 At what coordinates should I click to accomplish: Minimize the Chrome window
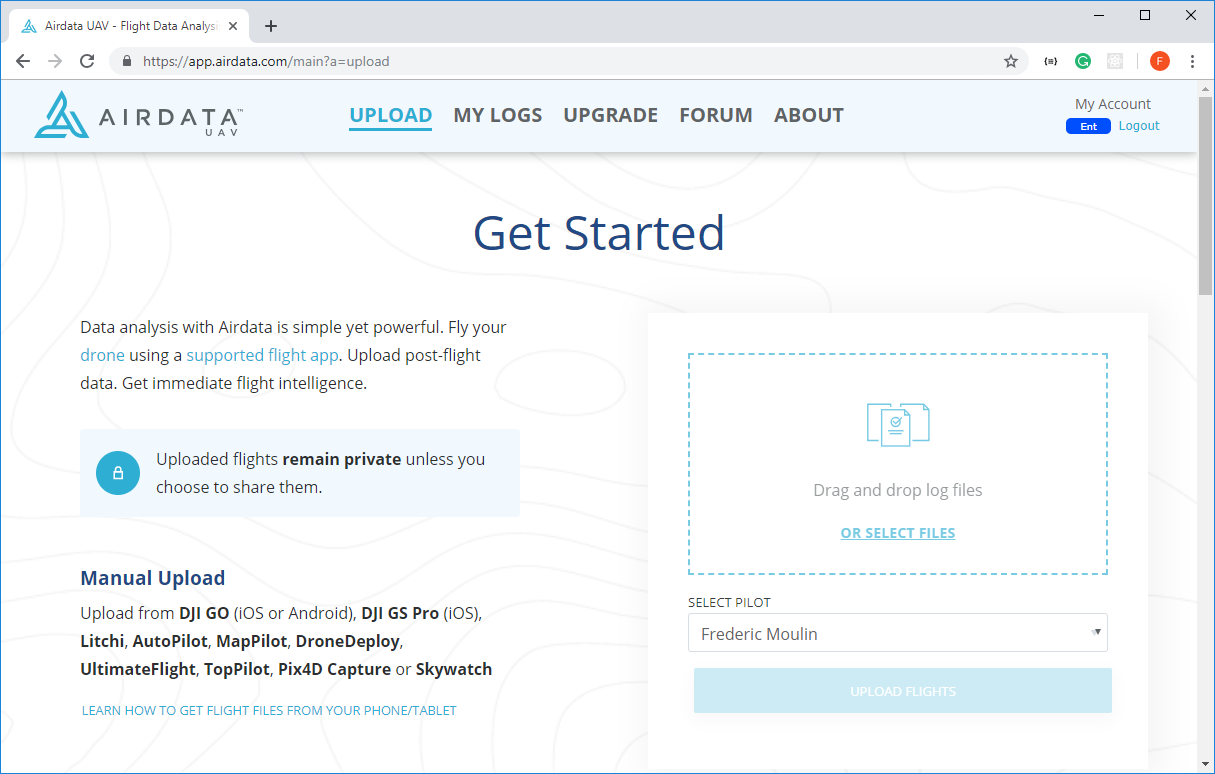[x=1098, y=15]
